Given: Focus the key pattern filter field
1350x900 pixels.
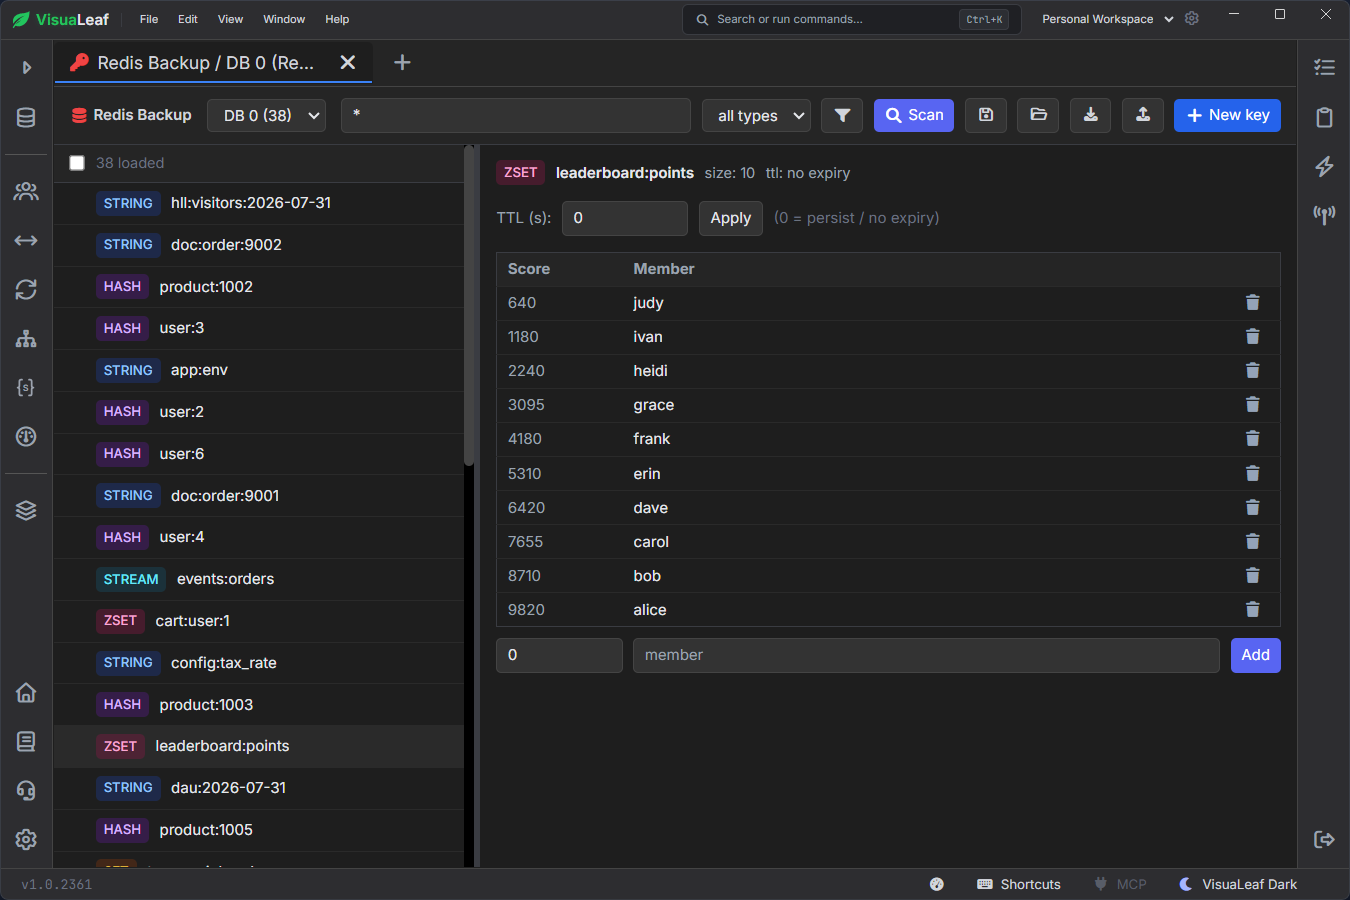Looking at the screenshot, I should 516,116.
